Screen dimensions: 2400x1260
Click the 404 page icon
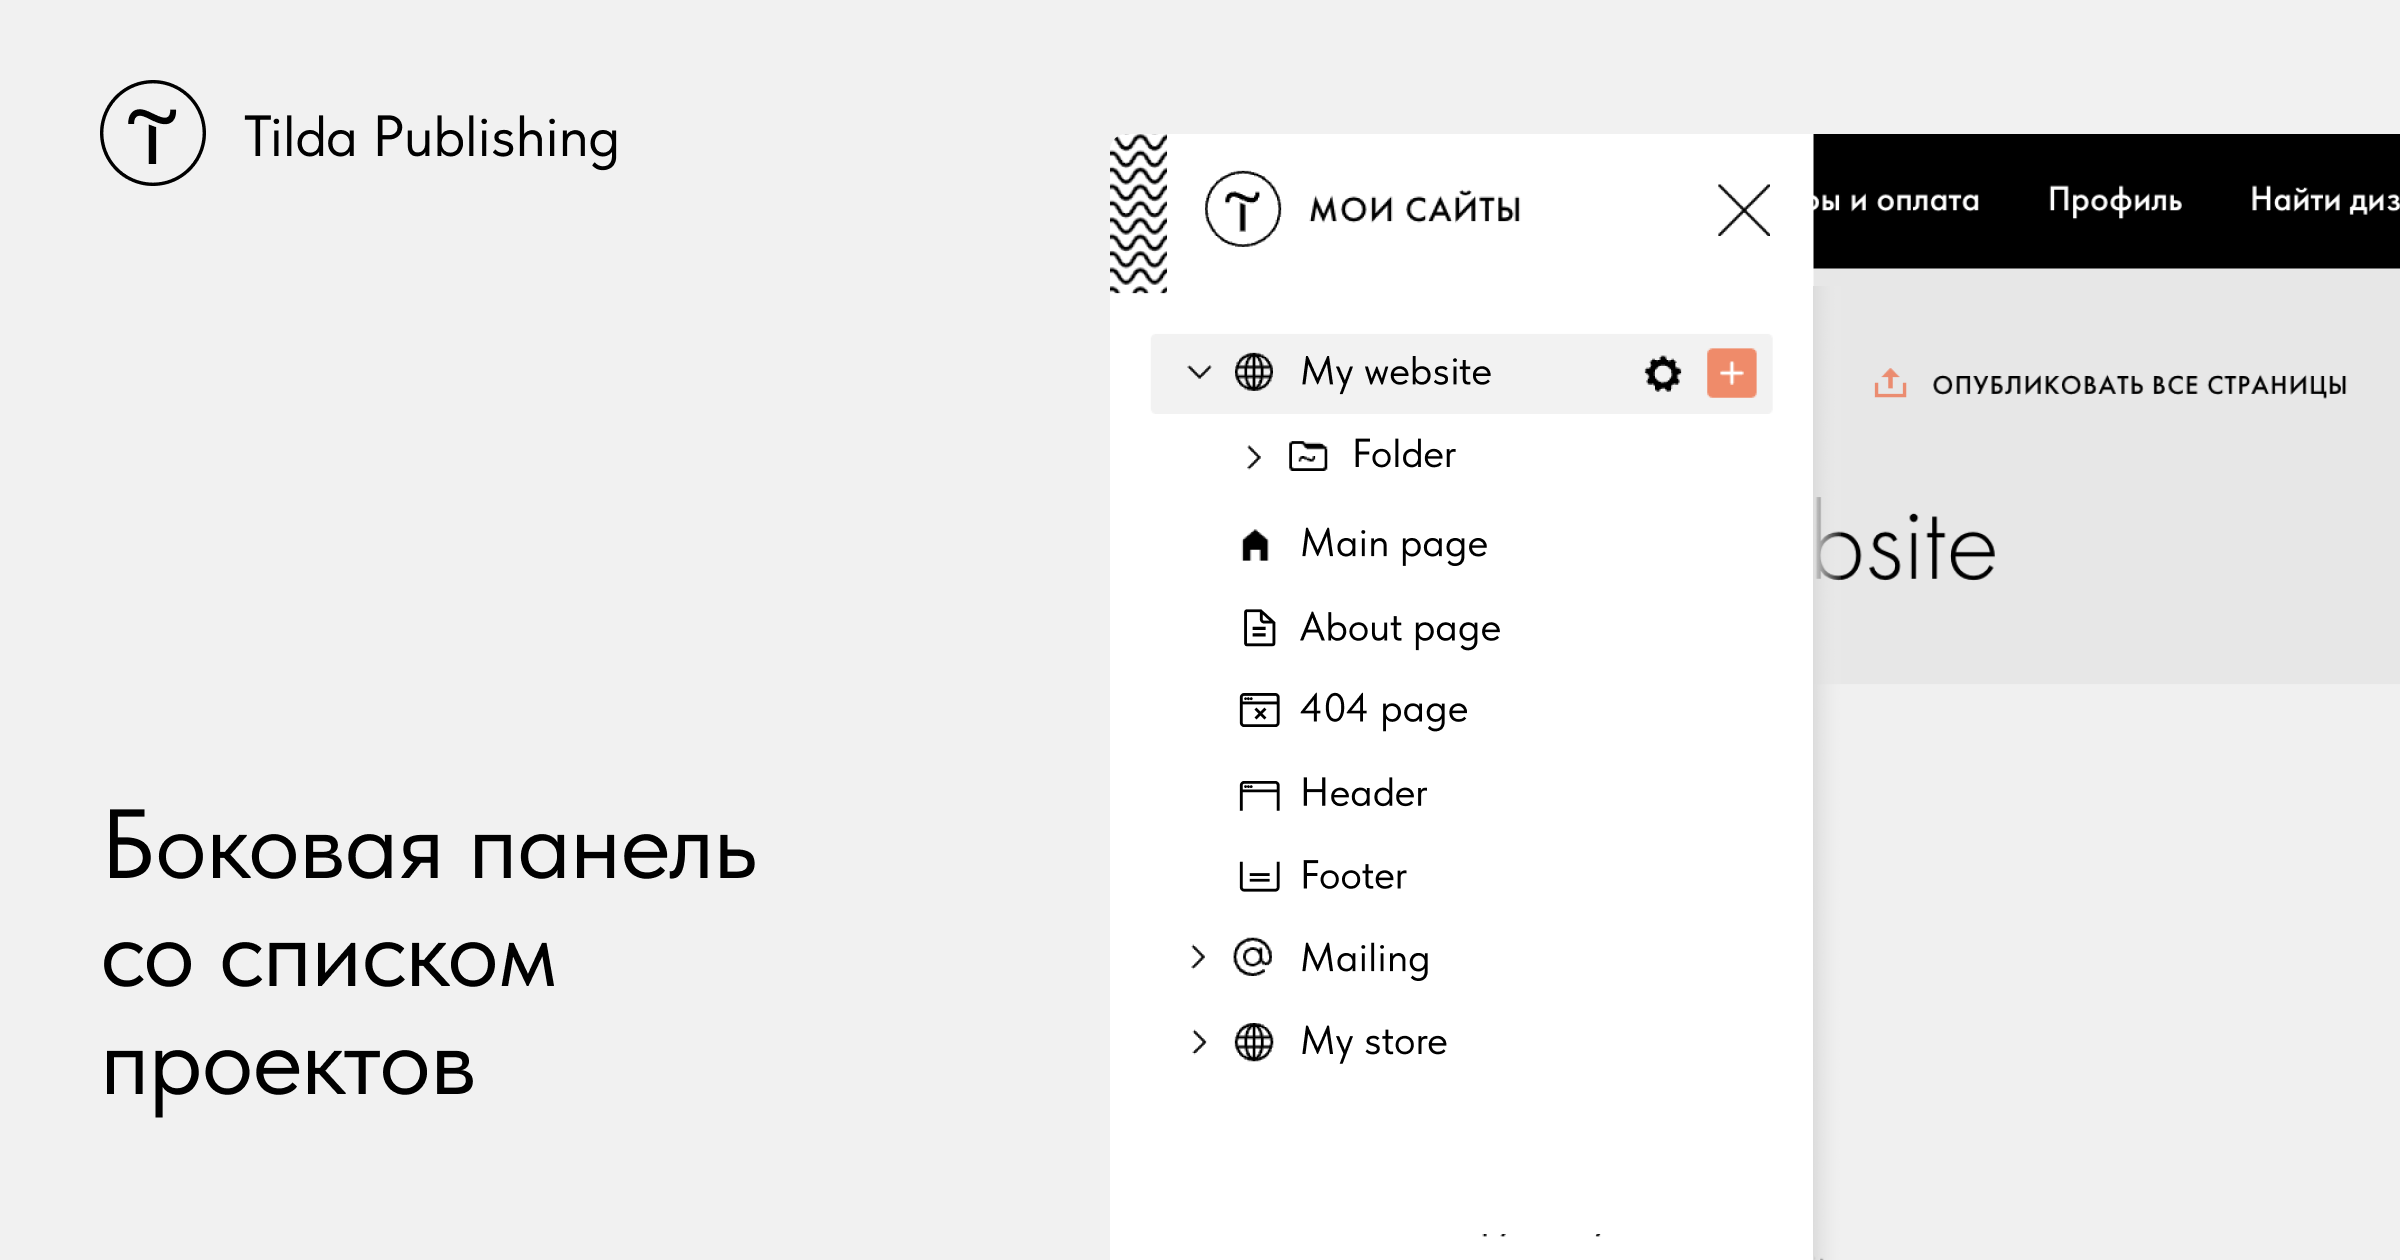[x=1259, y=710]
